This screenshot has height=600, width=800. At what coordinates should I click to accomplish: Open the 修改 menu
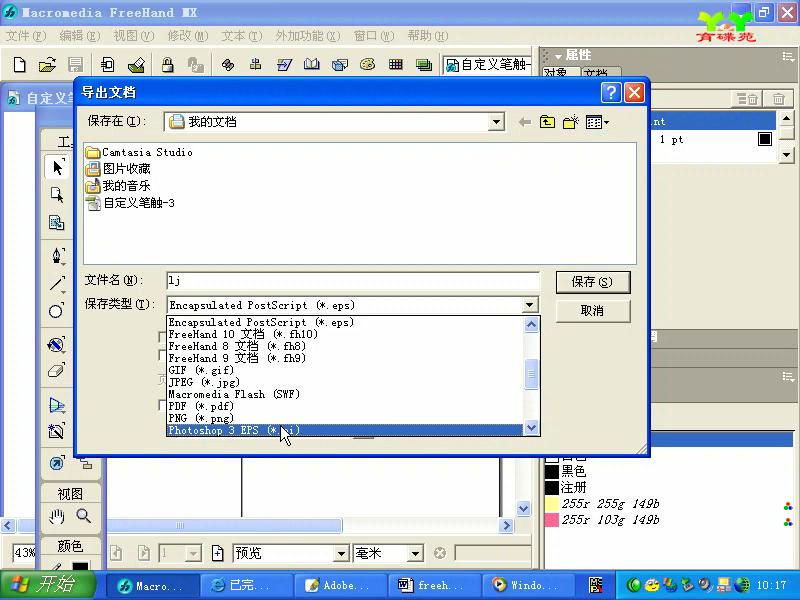[188, 36]
